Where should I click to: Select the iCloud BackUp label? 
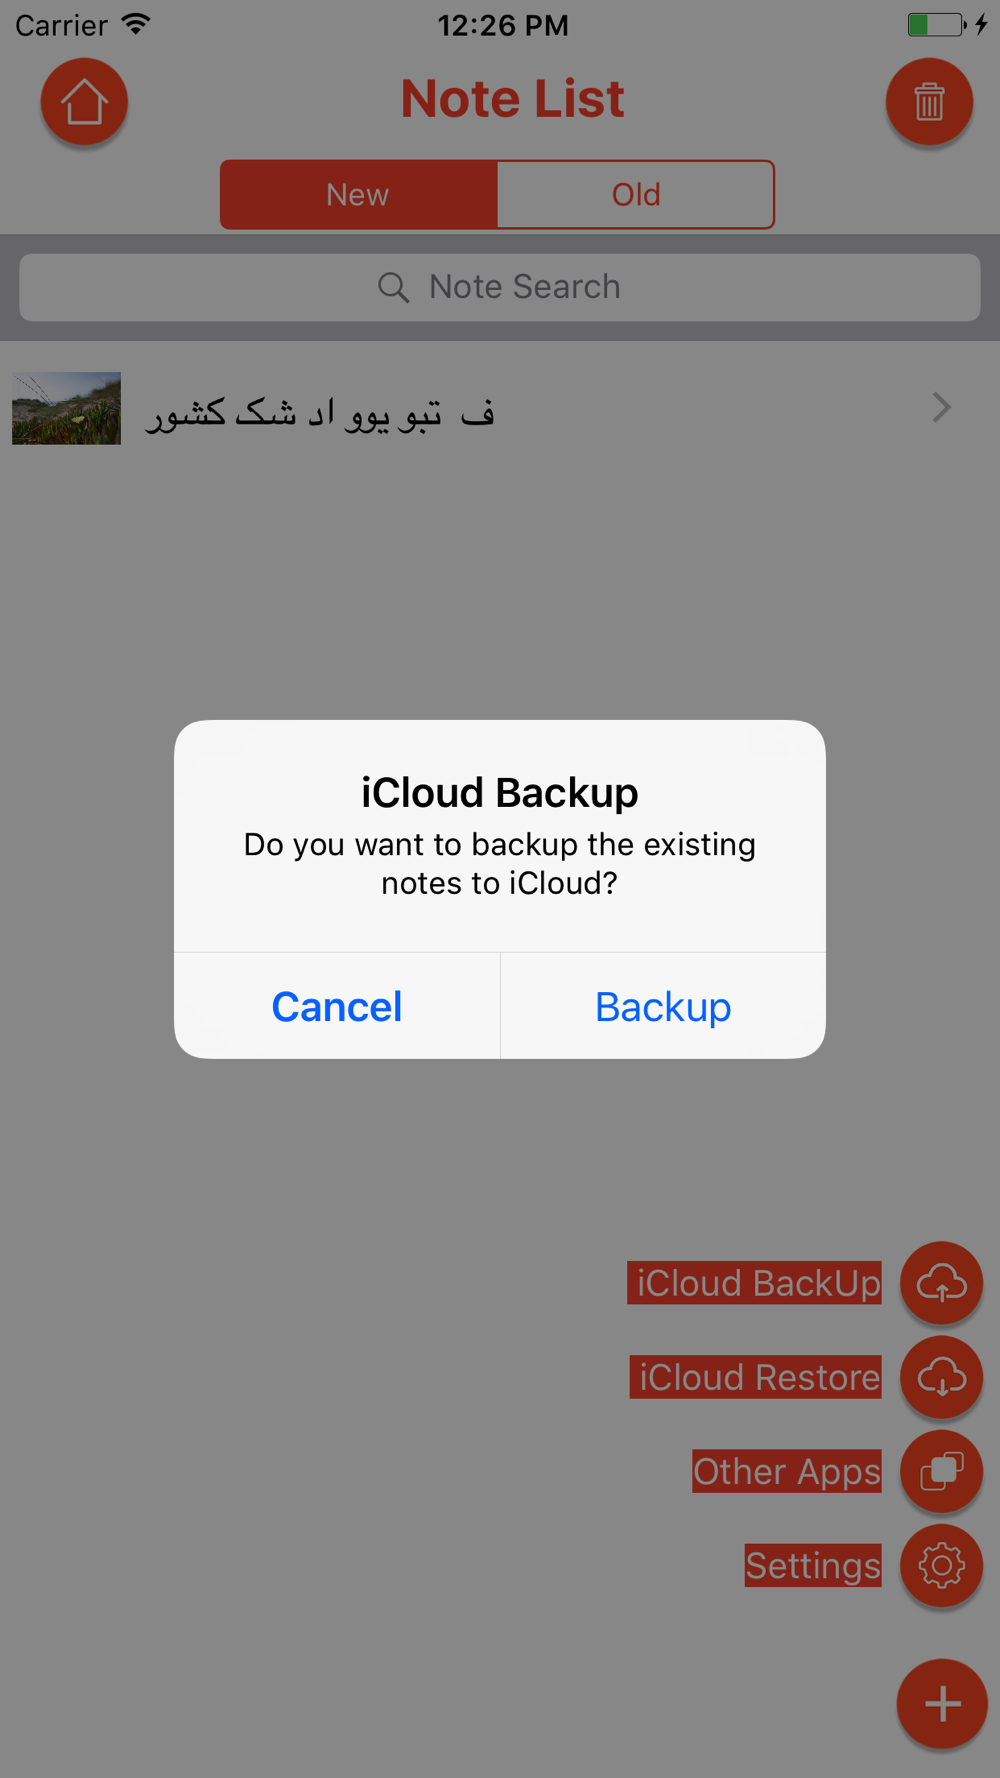[754, 1283]
